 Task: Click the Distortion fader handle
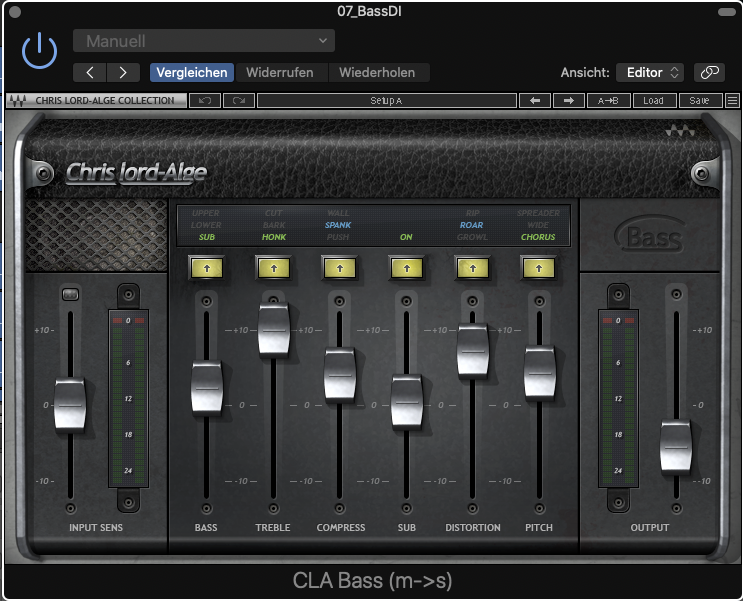pyautogui.click(x=472, y=350)
